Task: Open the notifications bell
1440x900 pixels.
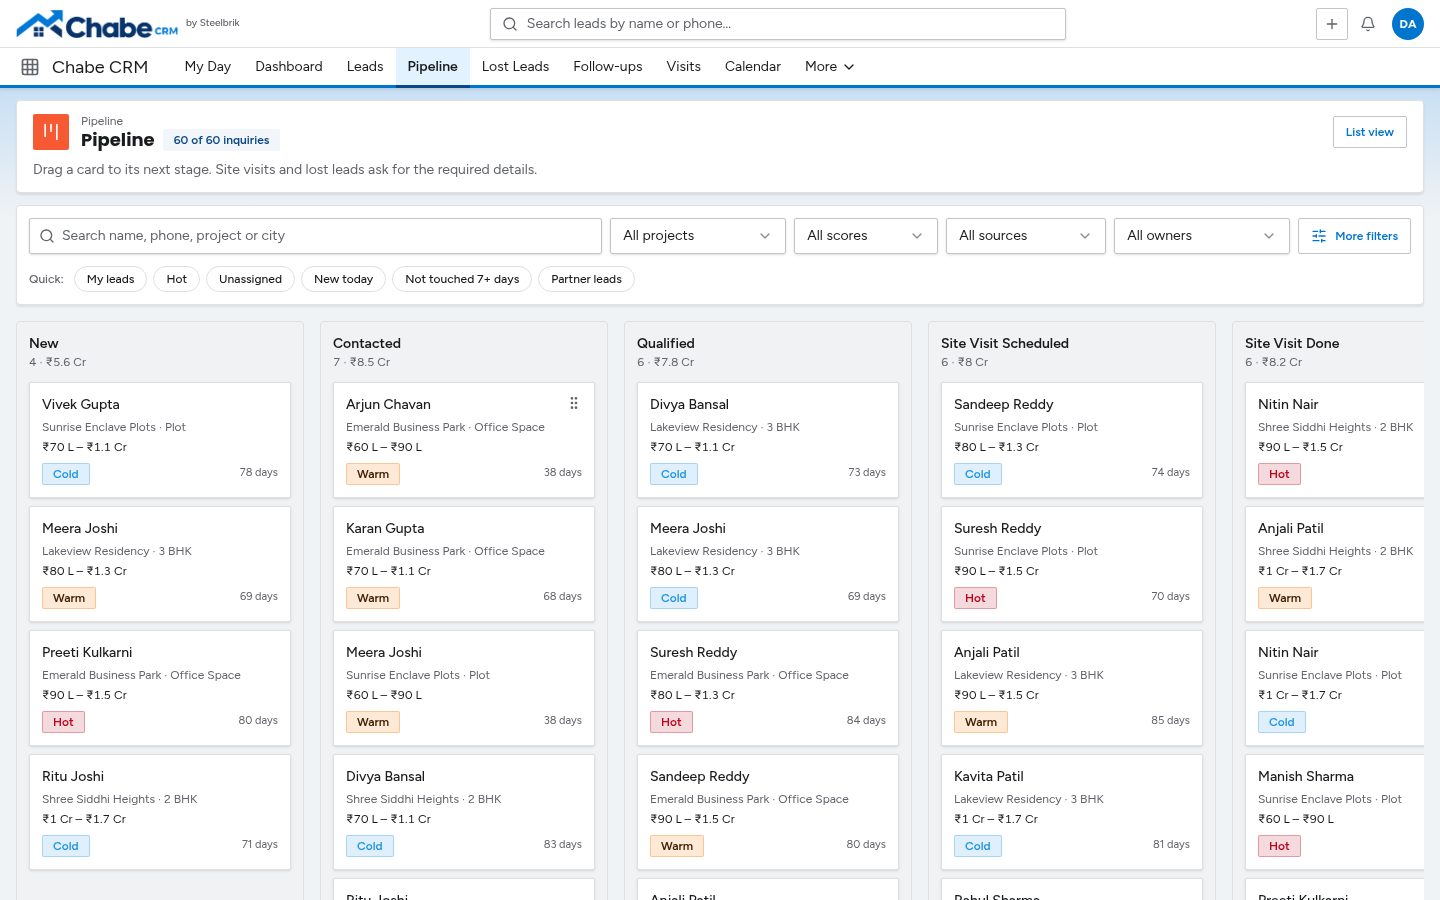Action: 1368,24
